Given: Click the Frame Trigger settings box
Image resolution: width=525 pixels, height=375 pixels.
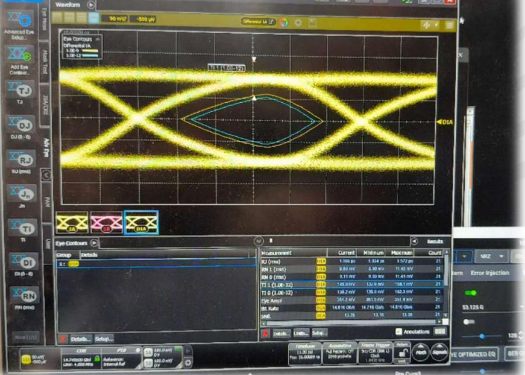Looking at the screenshot, I should click(375, 353).
